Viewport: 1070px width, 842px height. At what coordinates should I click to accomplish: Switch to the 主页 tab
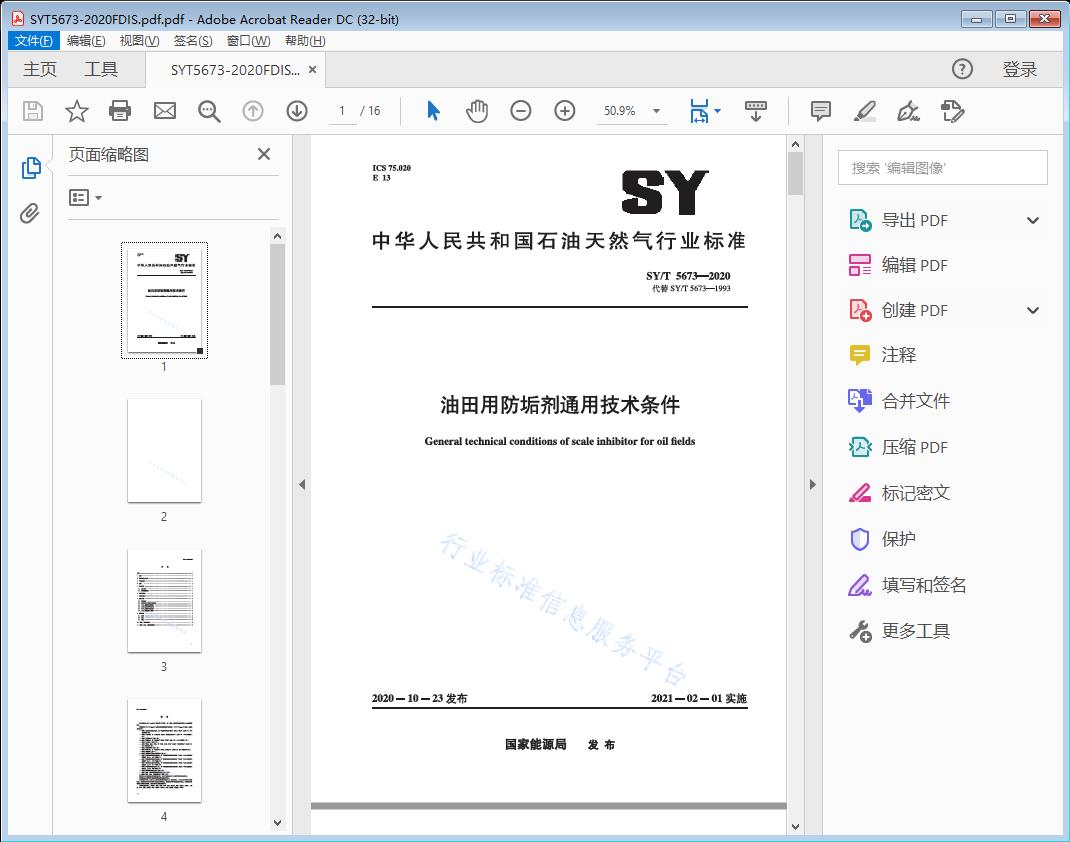click(x=39, y=69)
